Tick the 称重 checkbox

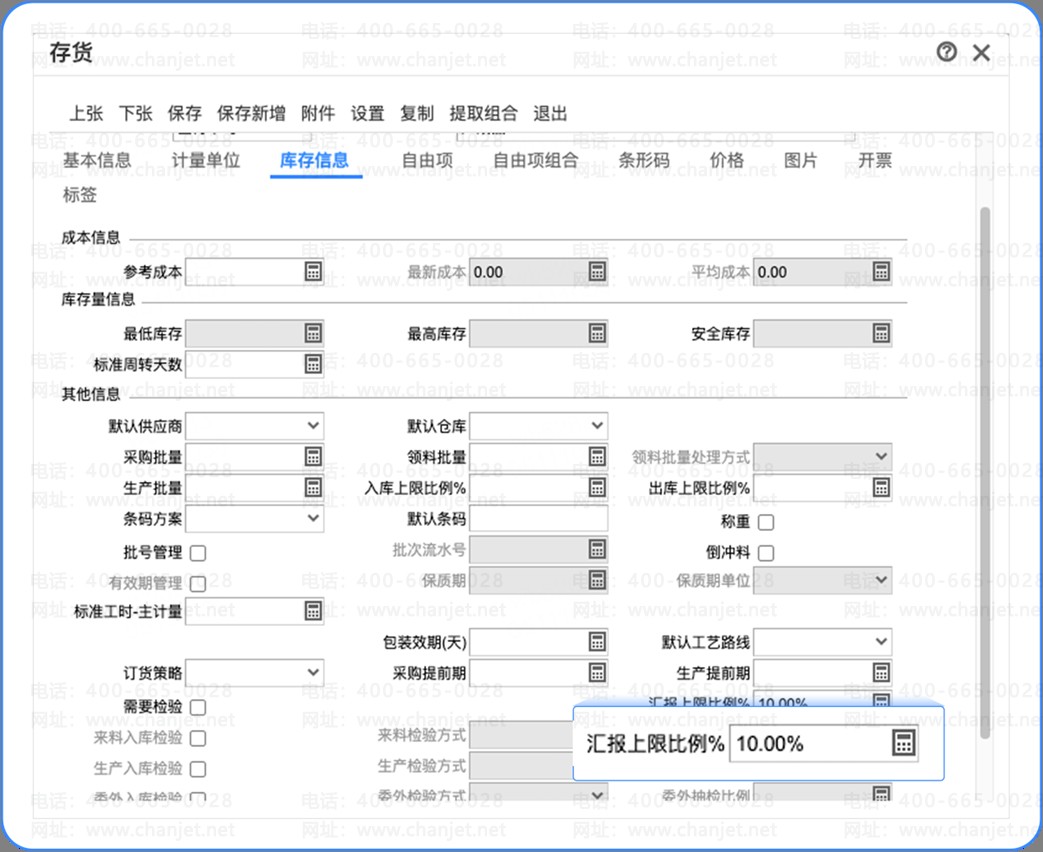[x=766, y=522]
